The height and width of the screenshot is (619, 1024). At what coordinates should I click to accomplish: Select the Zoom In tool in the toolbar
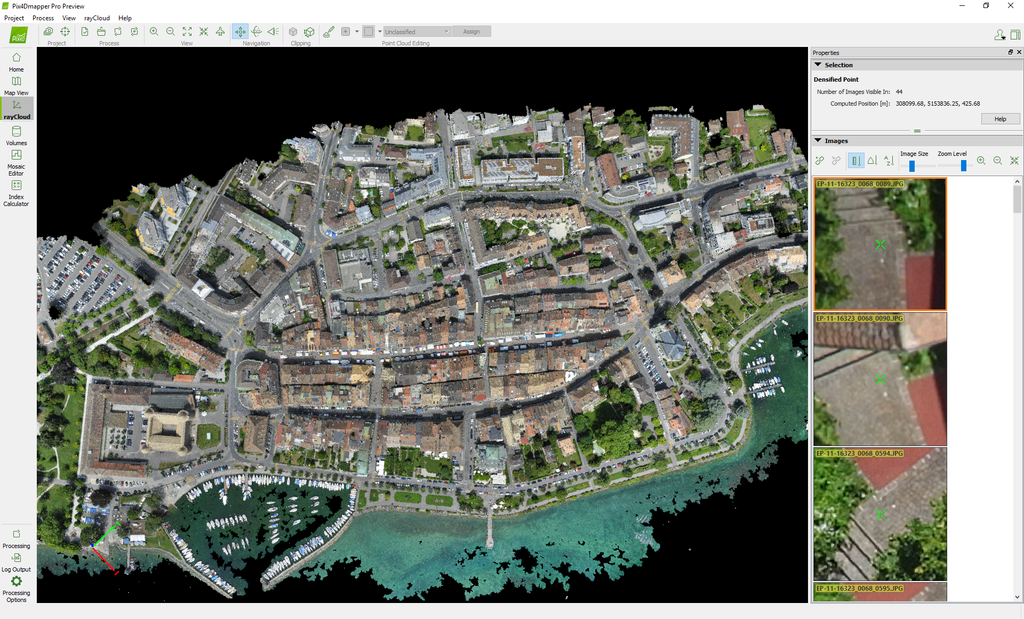[x=153, y=31]
